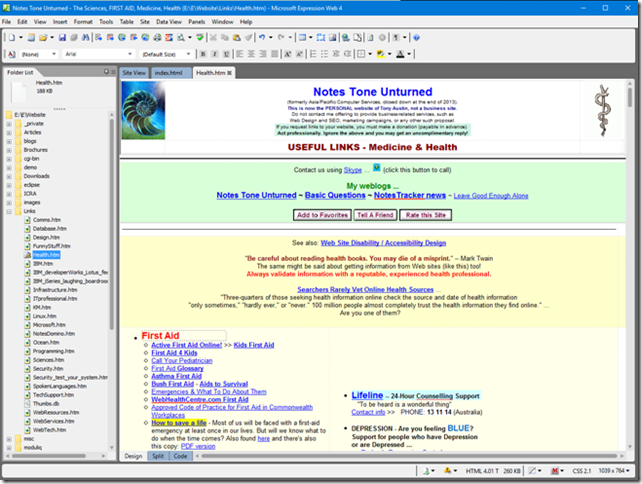Toggle Center alignment
The width and height of the screenshot is (642, 484).
point(251,54)
